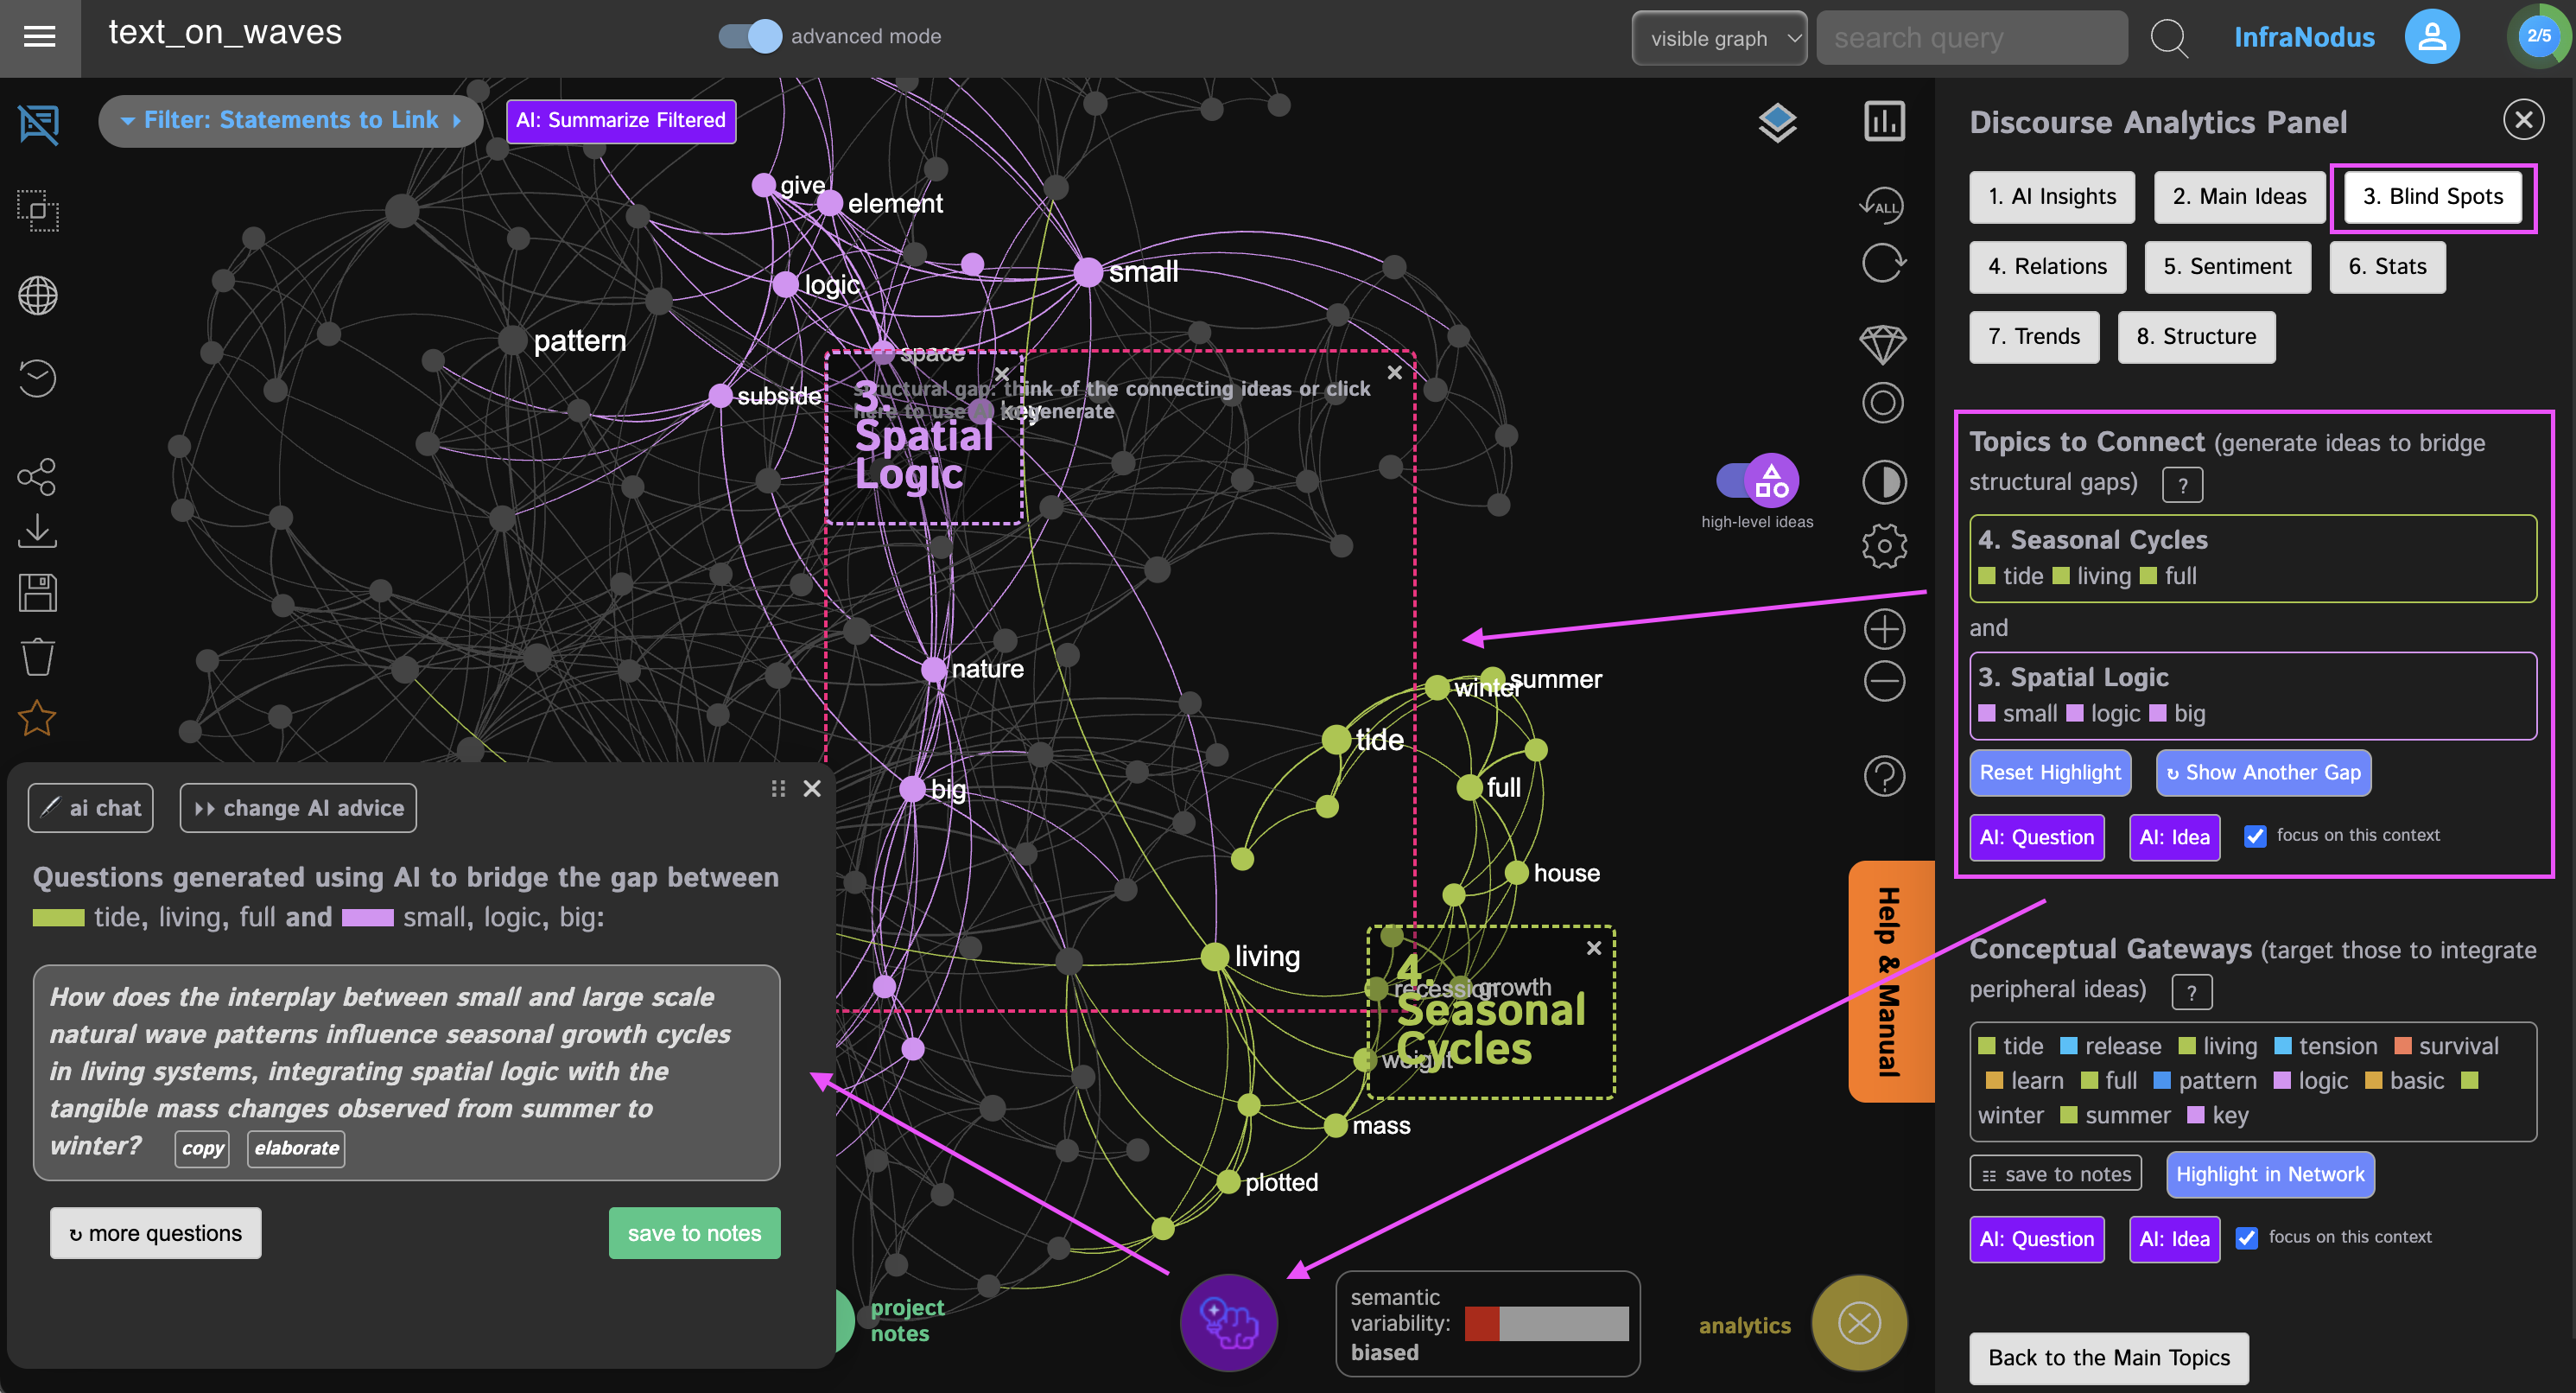Click the green save to notes button
The width and height of the screenshot is (2576, 1393).
(x=694, y=1234)
